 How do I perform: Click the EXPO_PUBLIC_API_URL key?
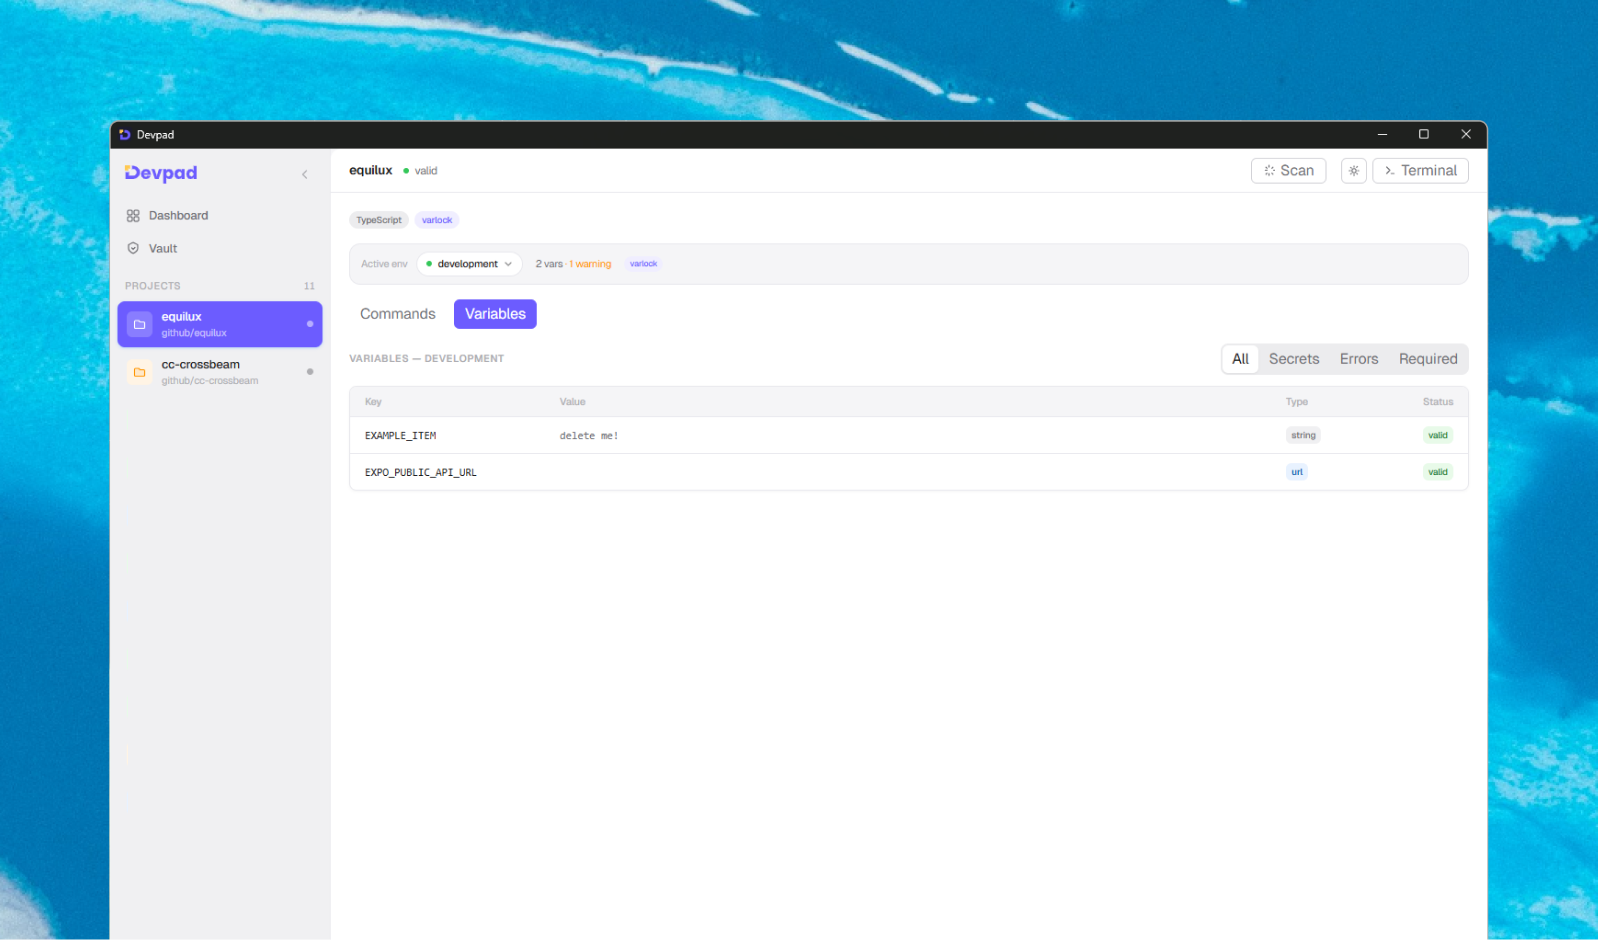[420, 473]
